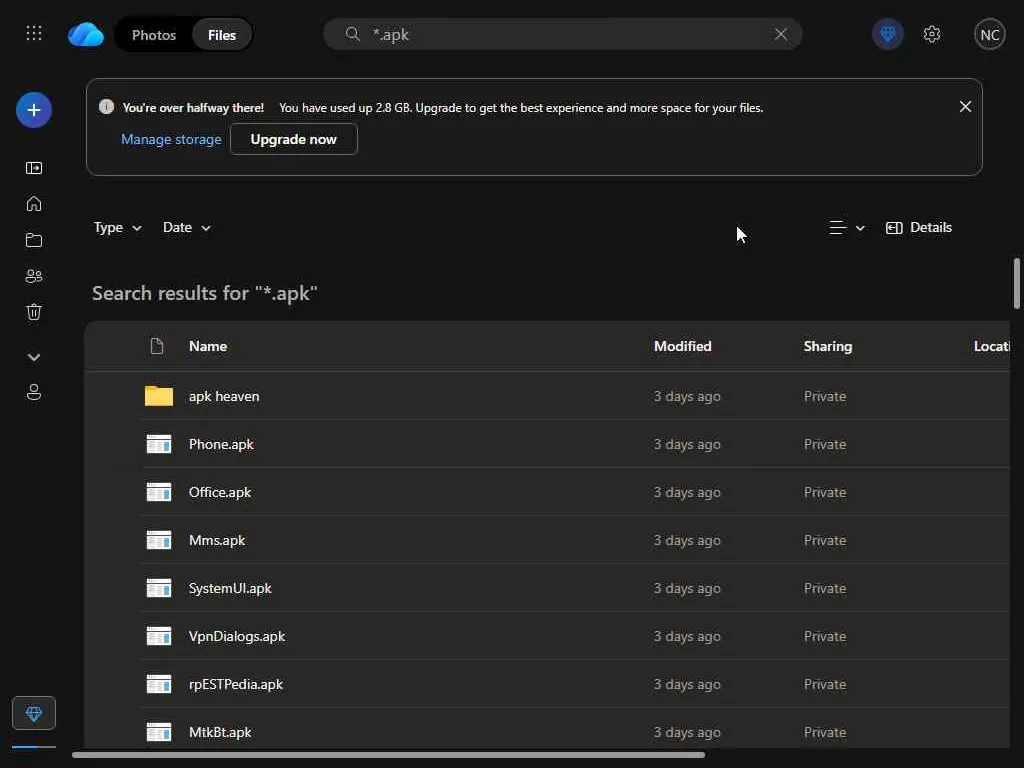
Task: Click the *.apk search input field
Action: (560, 34)
